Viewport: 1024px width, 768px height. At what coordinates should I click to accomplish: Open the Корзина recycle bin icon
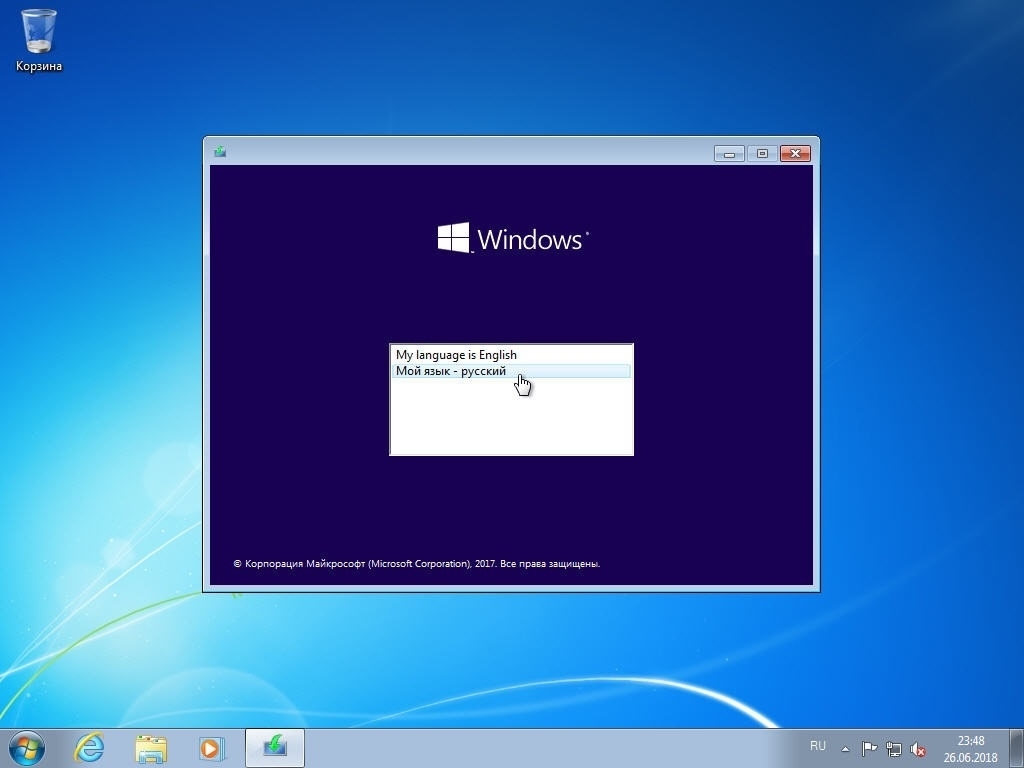click(x=39, y=40)
